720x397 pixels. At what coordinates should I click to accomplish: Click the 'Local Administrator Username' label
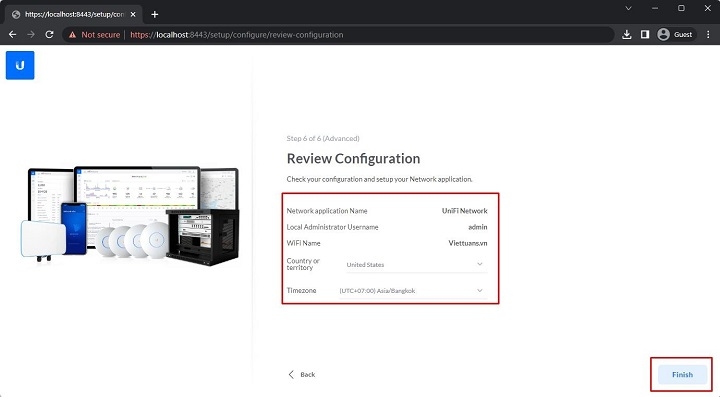(332, 227)
